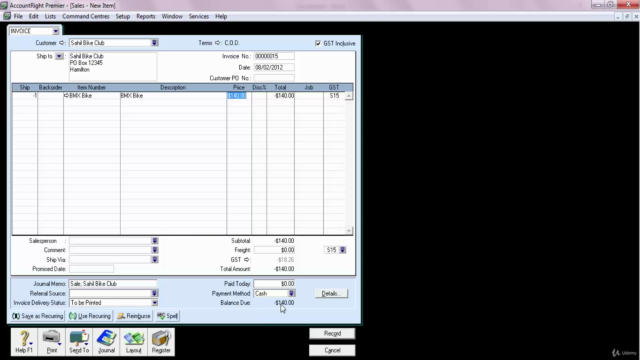This screenshot has height=360, width=640.
Task: Open the Comment dropdown
Action: [x=155, y=250]
